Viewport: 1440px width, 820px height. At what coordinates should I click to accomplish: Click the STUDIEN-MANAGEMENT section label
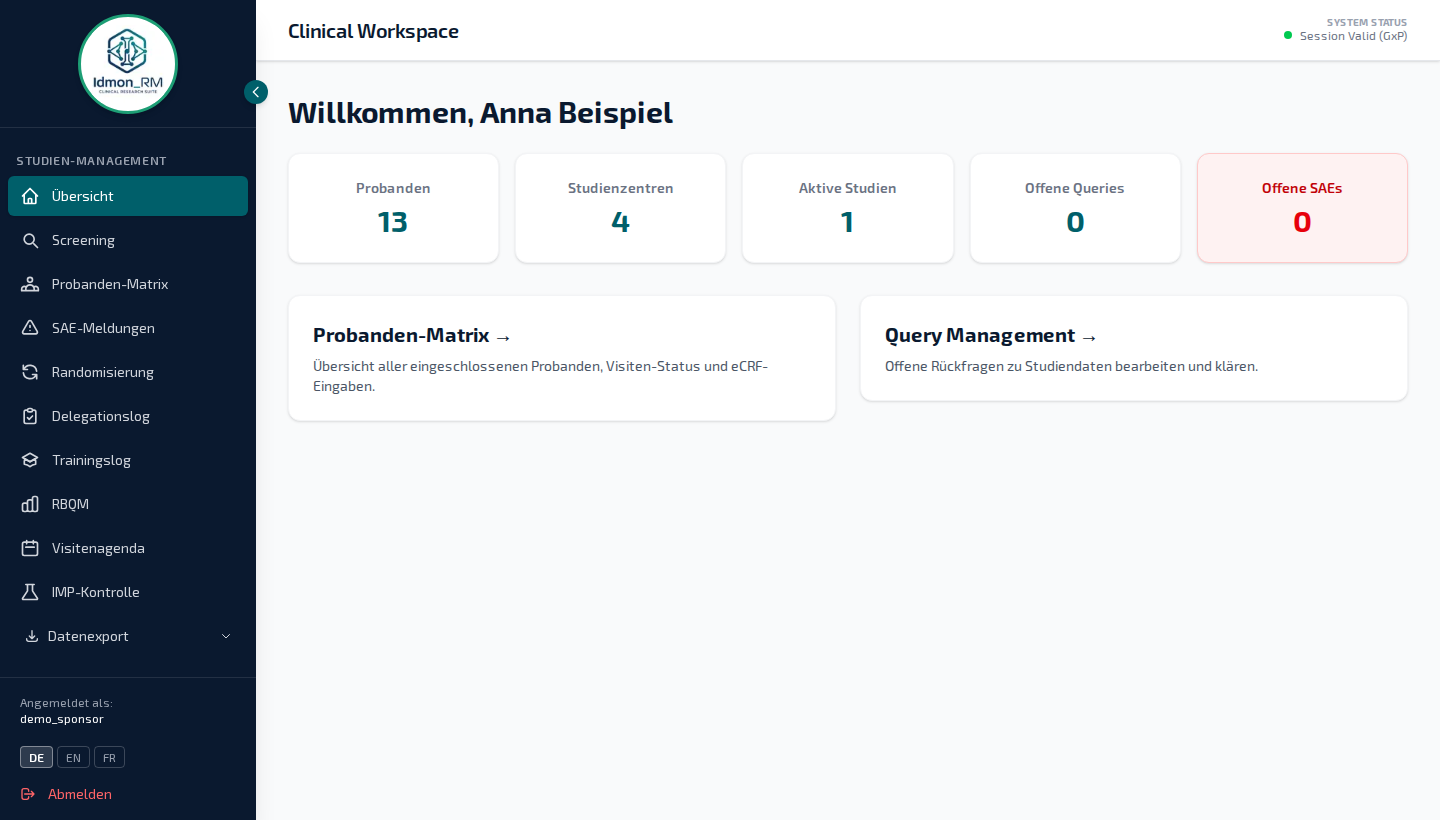91,161
